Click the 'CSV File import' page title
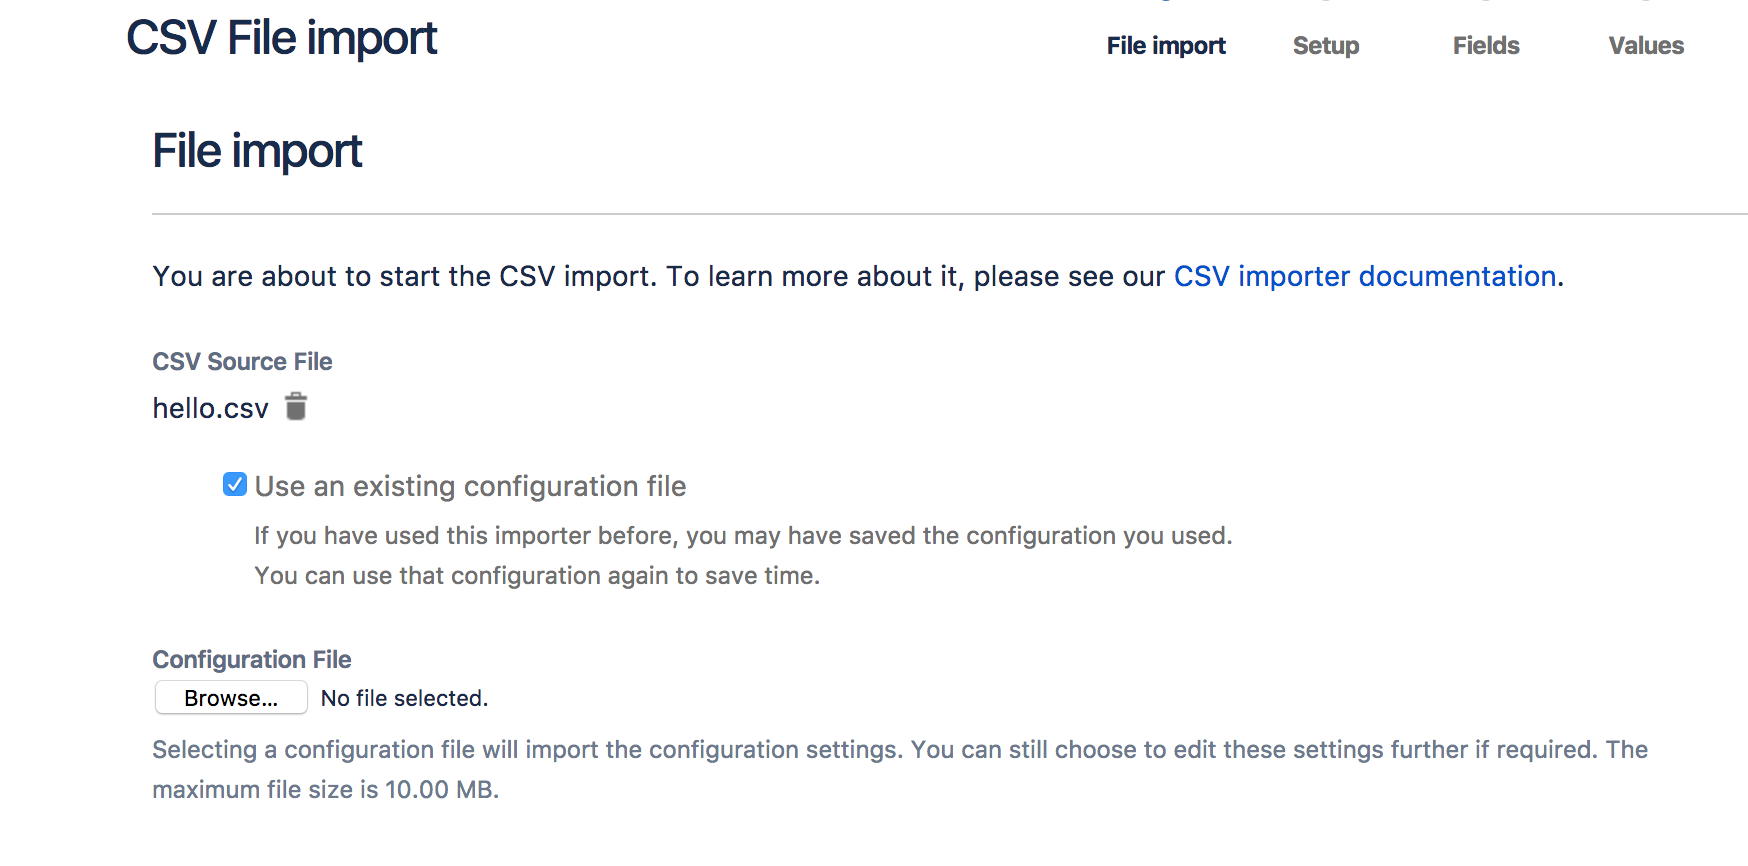 pyautogui.click(x=282, y=39)
